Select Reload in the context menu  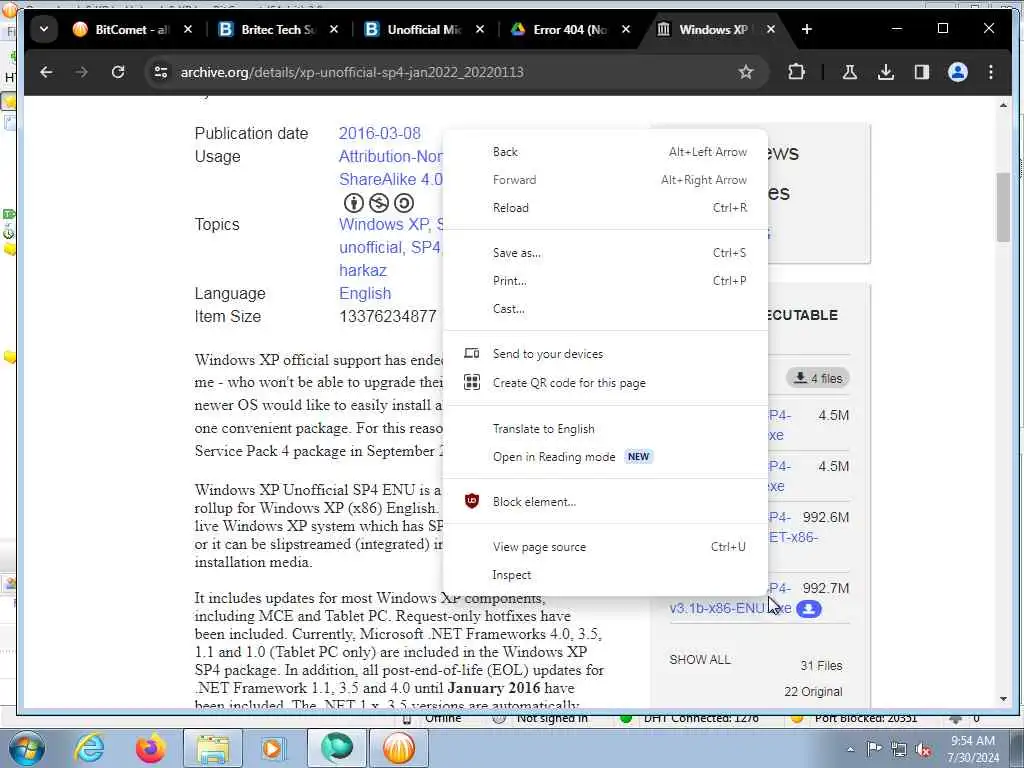(605, 208)
